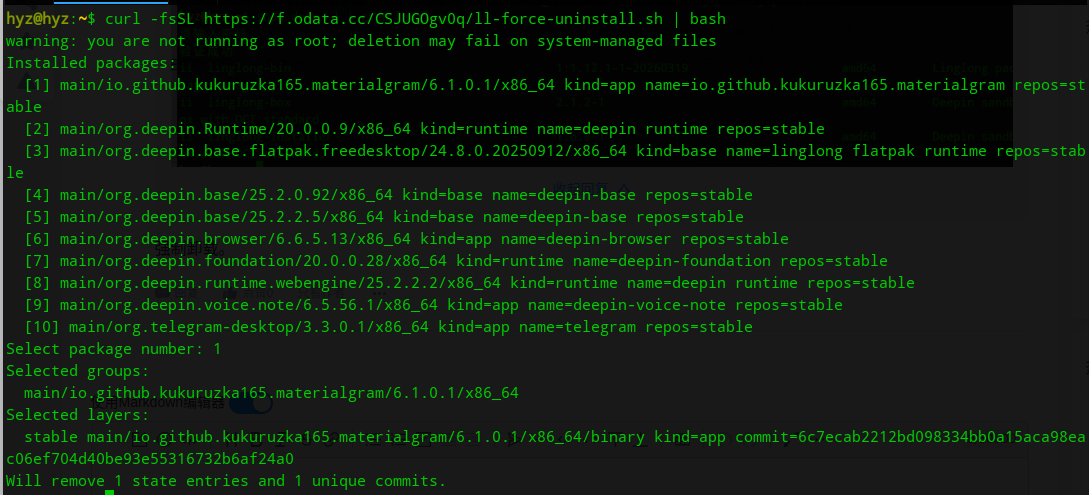
Task: Click the "Select package number: 1" line
Action: [x=113, y=349]
